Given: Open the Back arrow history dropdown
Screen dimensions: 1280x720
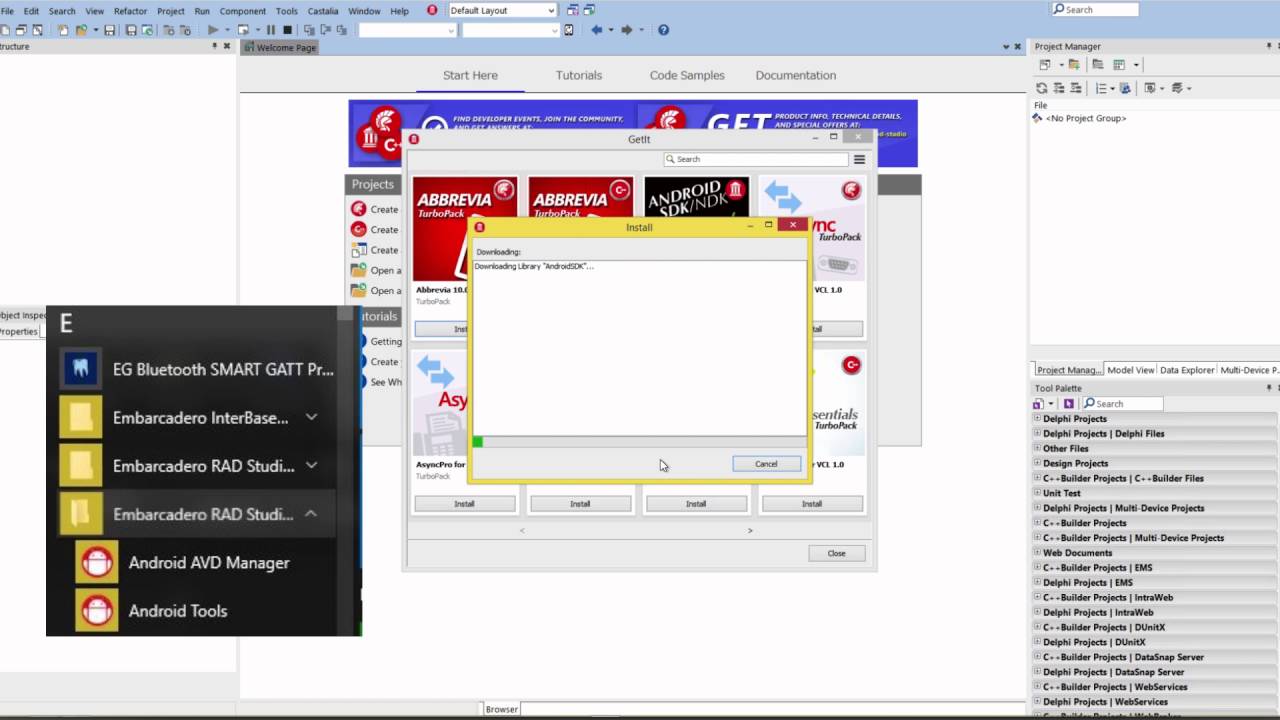Looking at the screenshot, I should [x=611, y=30].
